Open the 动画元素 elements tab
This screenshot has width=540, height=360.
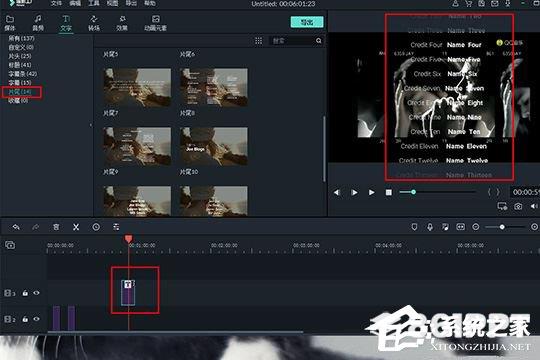(x=155, y=23)
